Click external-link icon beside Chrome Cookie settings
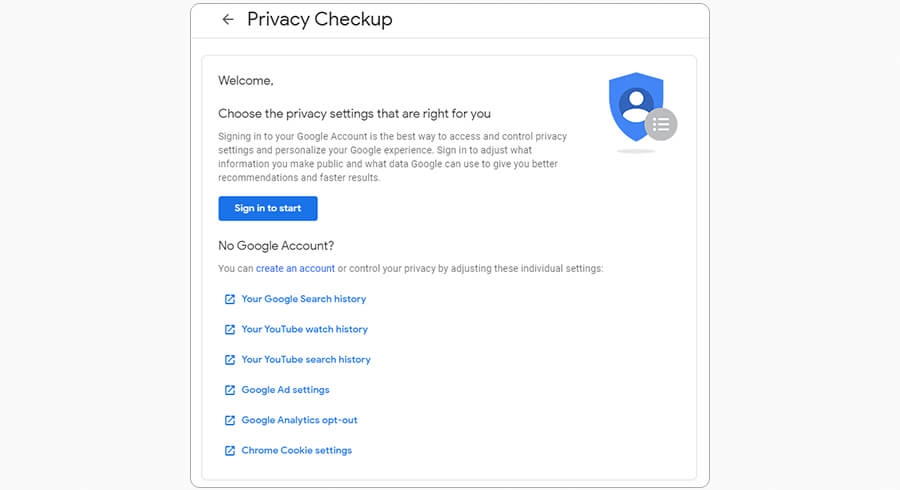The height and width of the screenshot is (490, 900). point(230,451)
